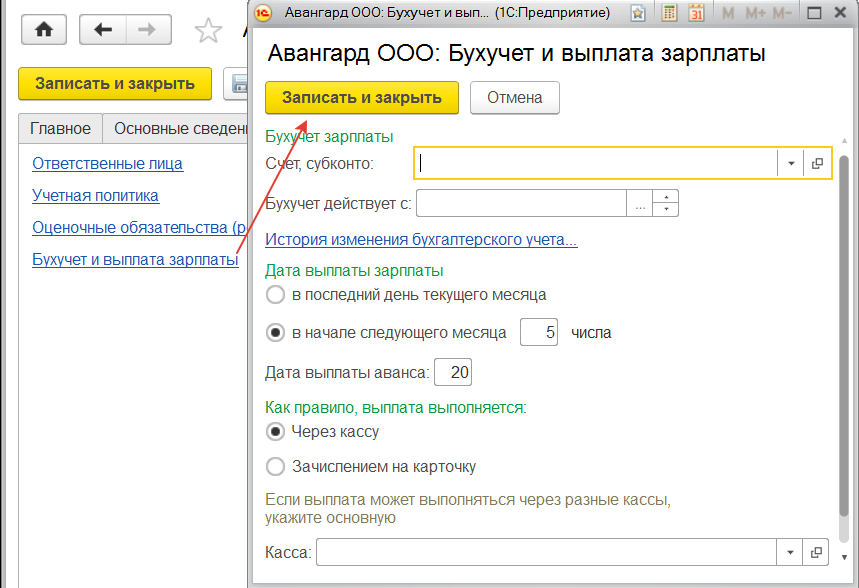The image size is (859, 588).
Task: Open the calendar icon showing 31
Action: [x=696, y=13]
